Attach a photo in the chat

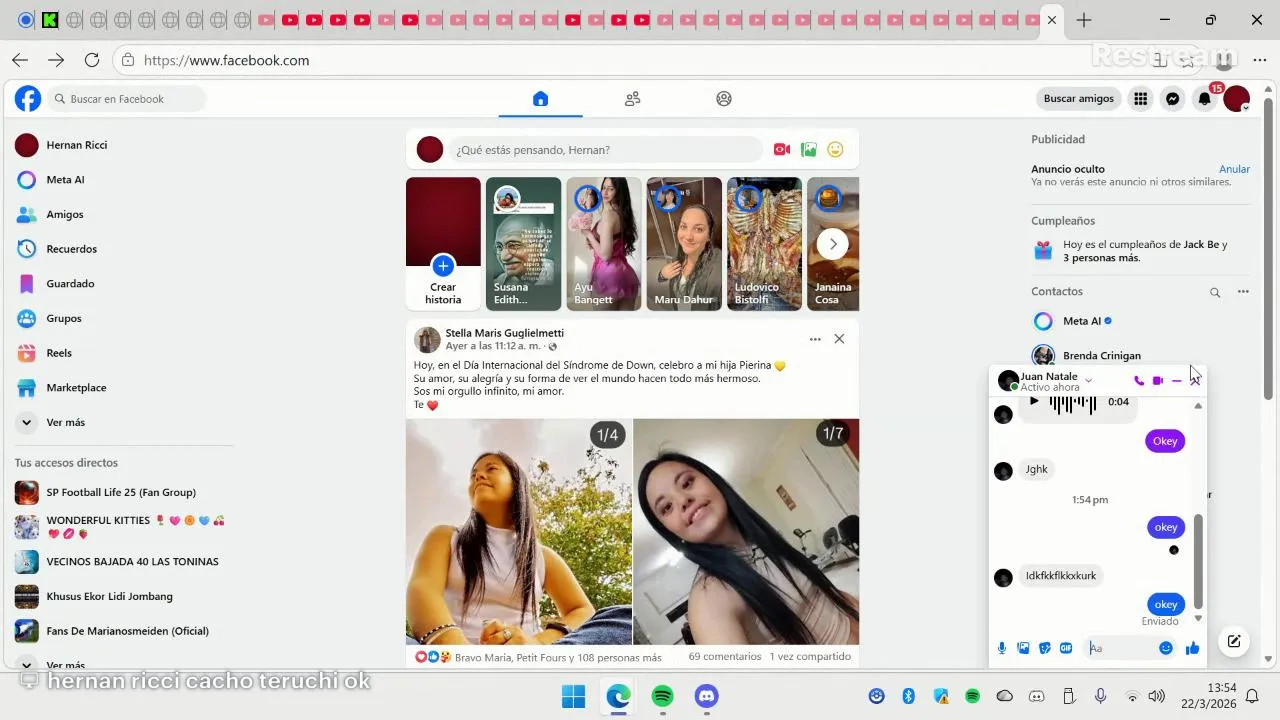coord(1023,648)
